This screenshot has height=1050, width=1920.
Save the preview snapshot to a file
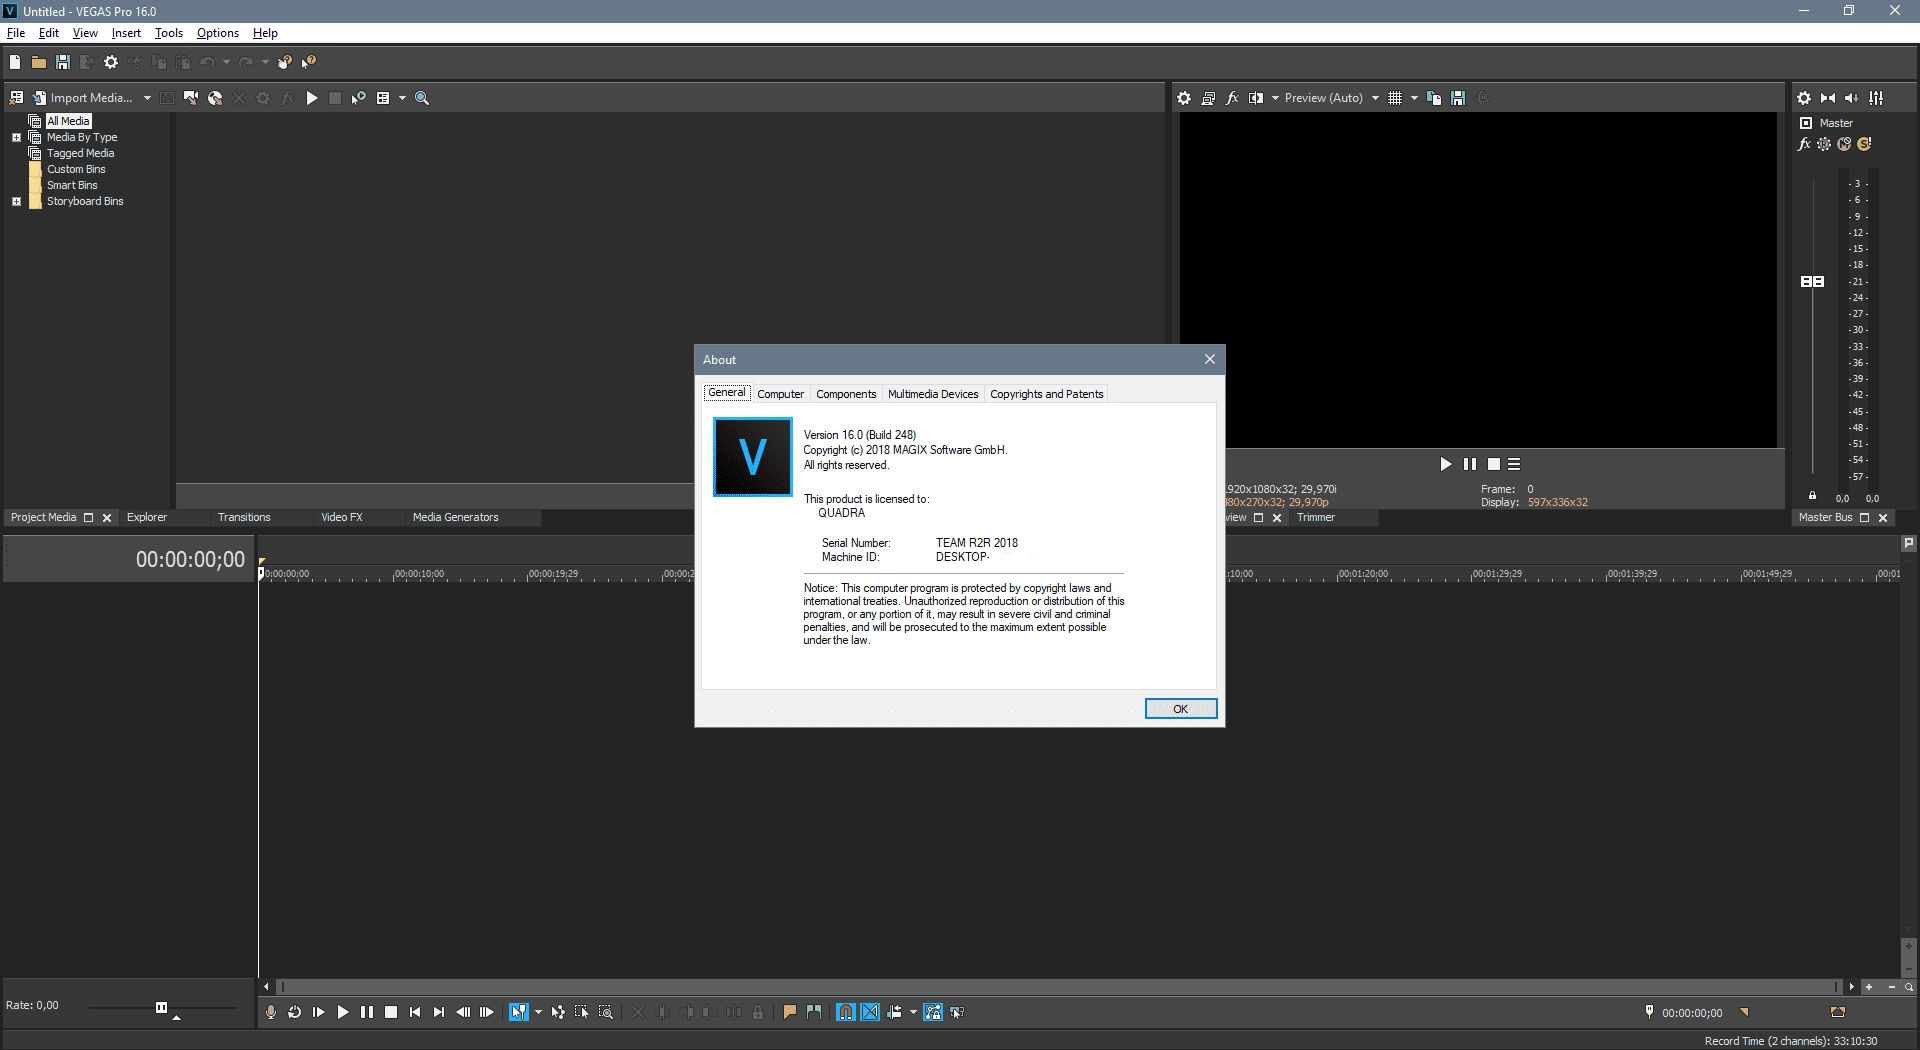pos(1458,98)
